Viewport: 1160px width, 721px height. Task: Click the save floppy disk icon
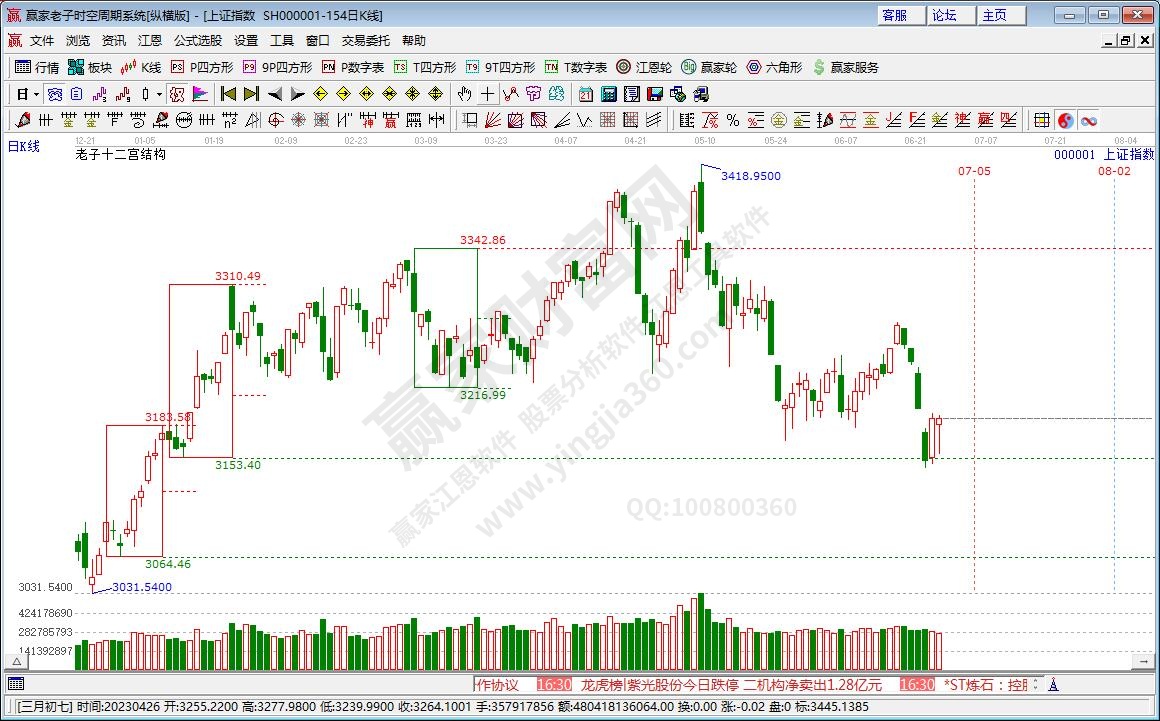click(x=654, y=94)
